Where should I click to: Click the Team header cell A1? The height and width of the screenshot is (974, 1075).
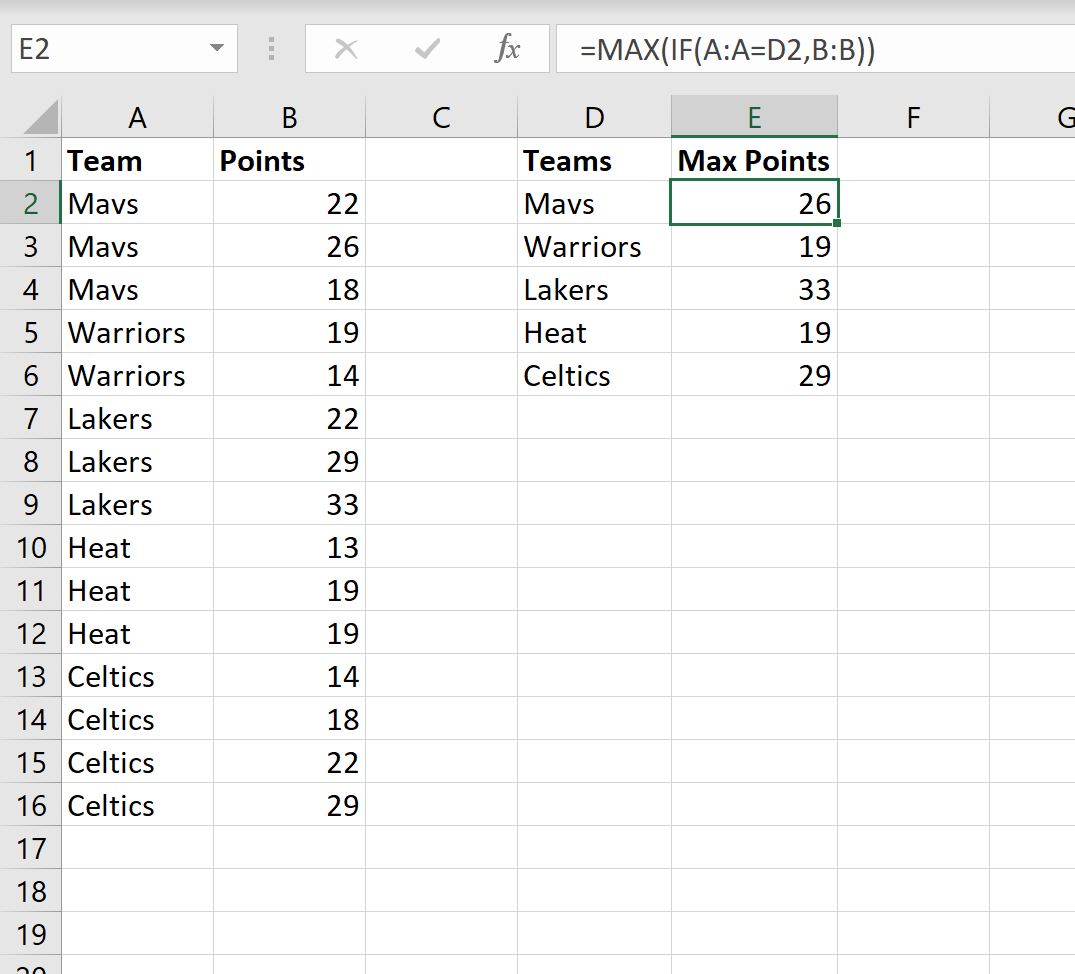click(x=137, y=161)
